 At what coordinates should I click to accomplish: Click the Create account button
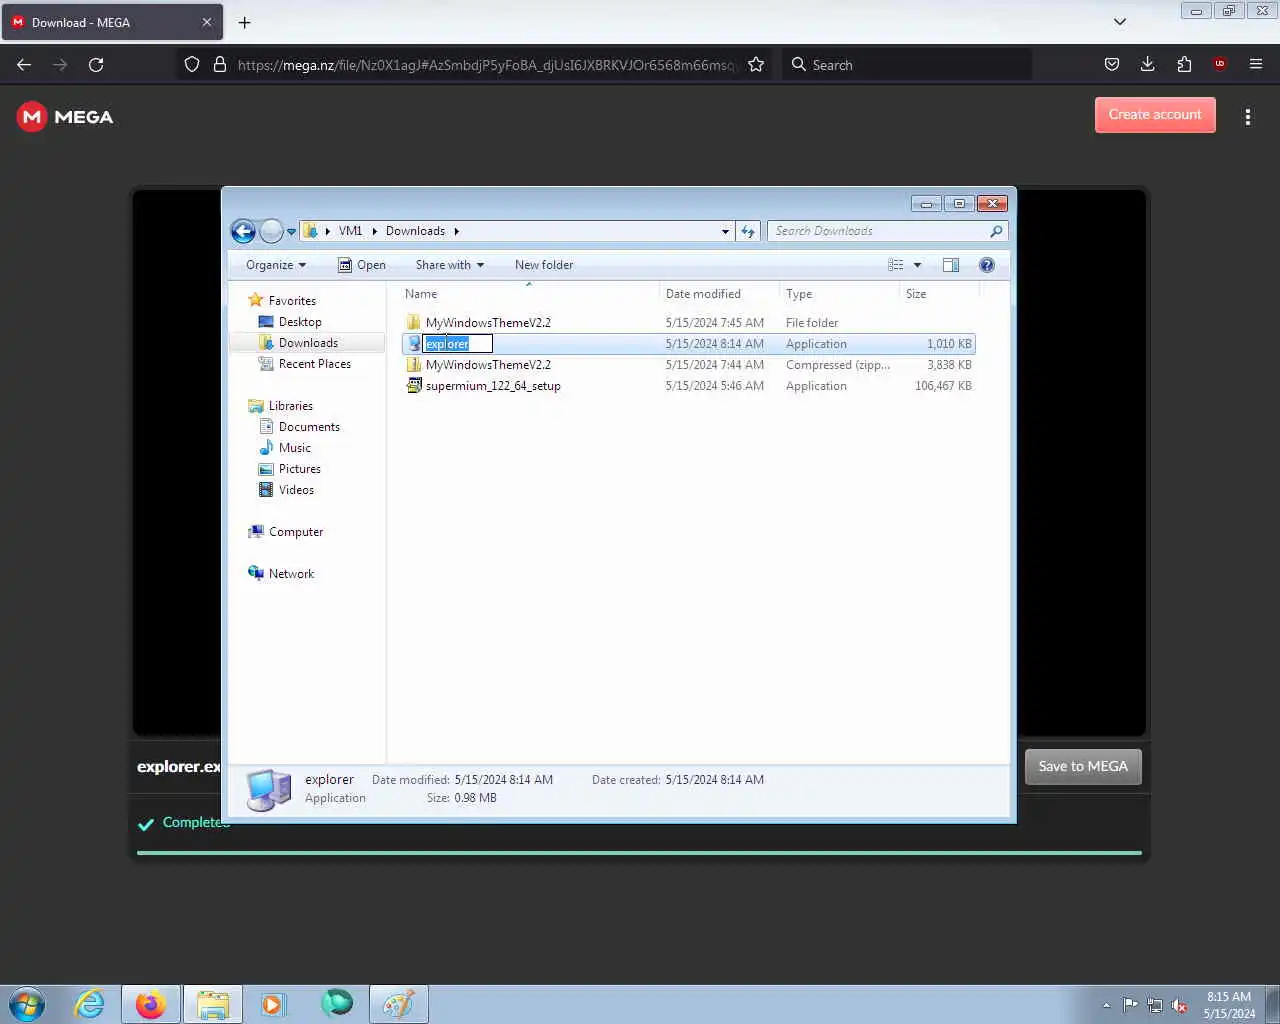coord(1155,115)
